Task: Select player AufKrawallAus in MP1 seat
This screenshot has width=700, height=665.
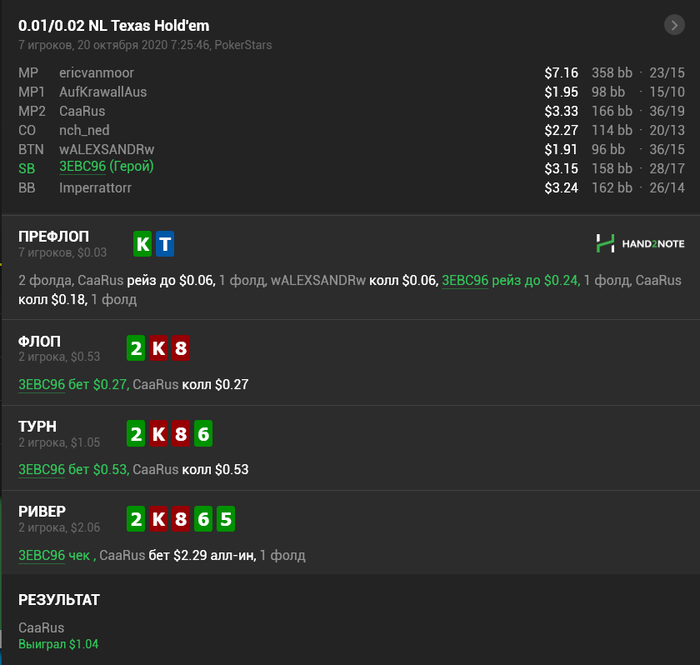Action: point(103,92)
